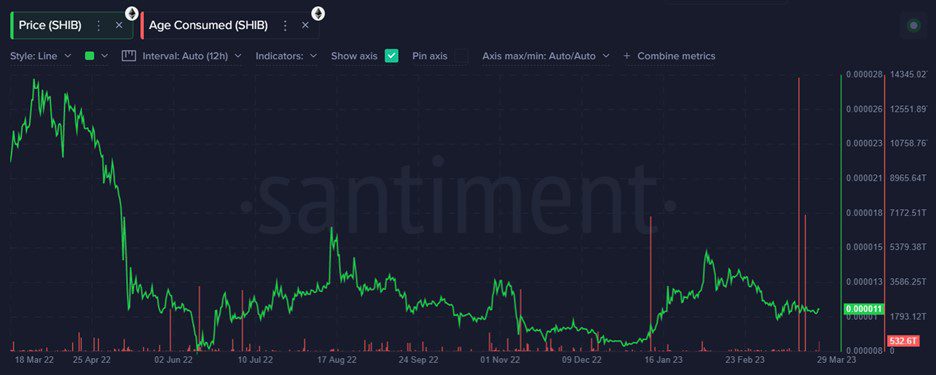Click the Combine metrics button

(676, 56)
